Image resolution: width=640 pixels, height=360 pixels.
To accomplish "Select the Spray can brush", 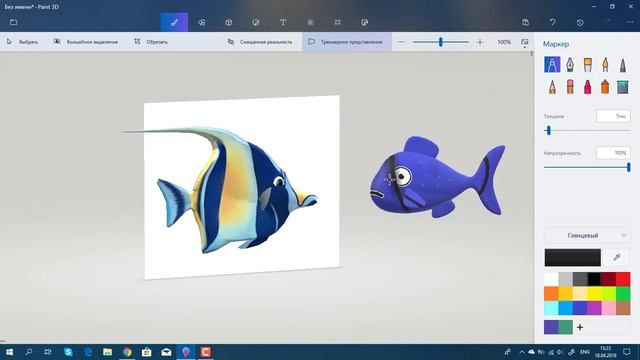I will tap(605, 87).
